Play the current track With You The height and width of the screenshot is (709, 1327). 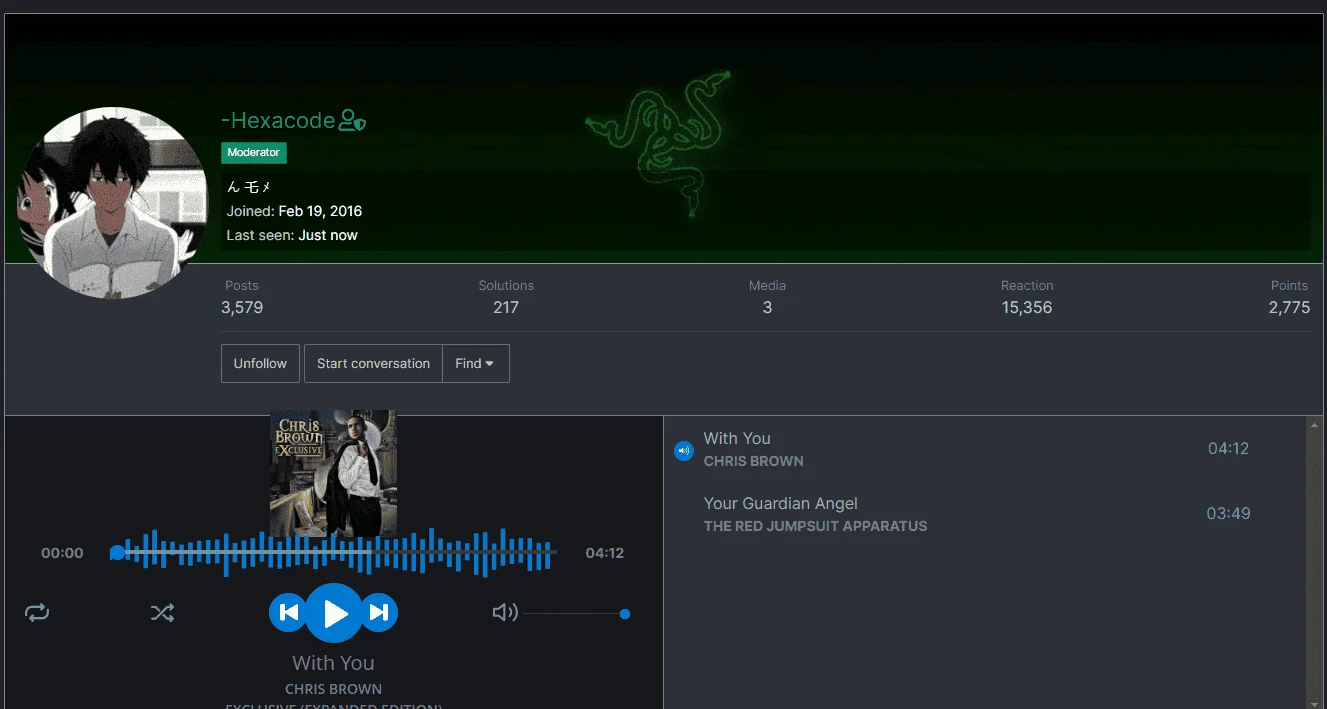pyautogui.click(x=334, y=613)
